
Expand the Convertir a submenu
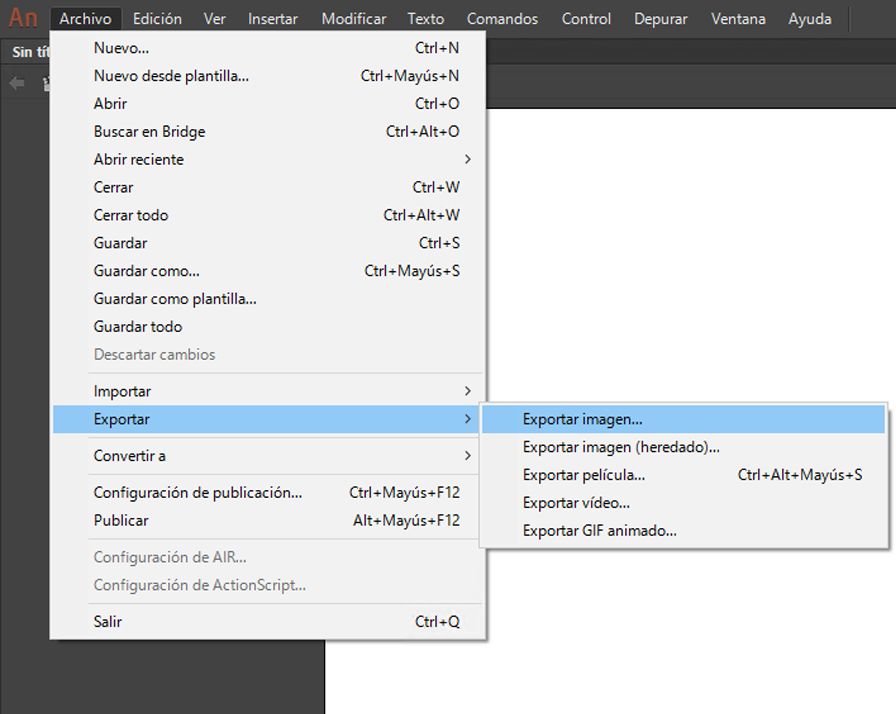(x=267, y=456)
